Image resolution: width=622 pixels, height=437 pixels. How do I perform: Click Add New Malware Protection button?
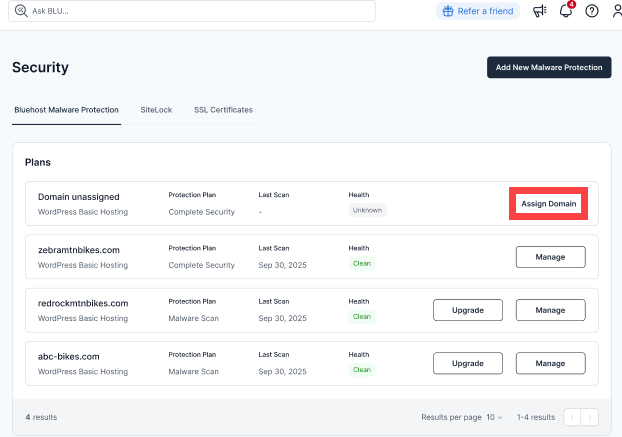coord(549,67)
